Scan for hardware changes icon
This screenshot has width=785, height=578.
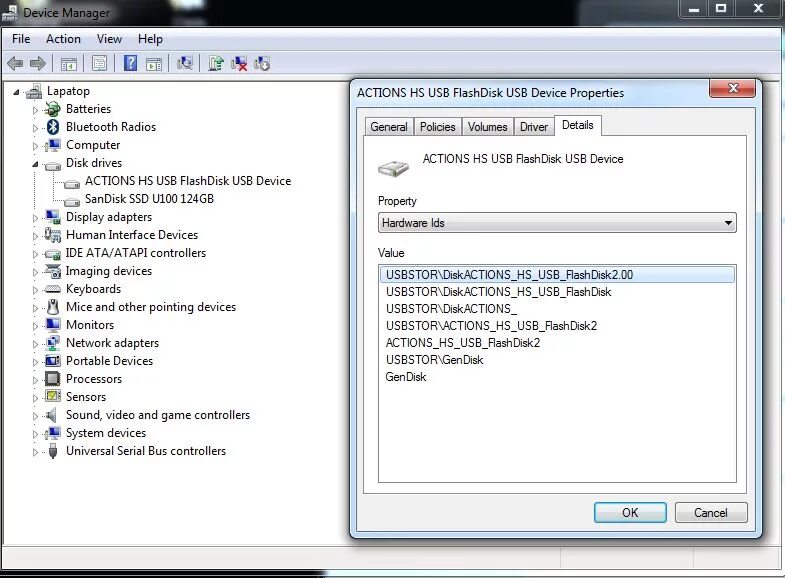pyautogui.click(x=185, y=64)
